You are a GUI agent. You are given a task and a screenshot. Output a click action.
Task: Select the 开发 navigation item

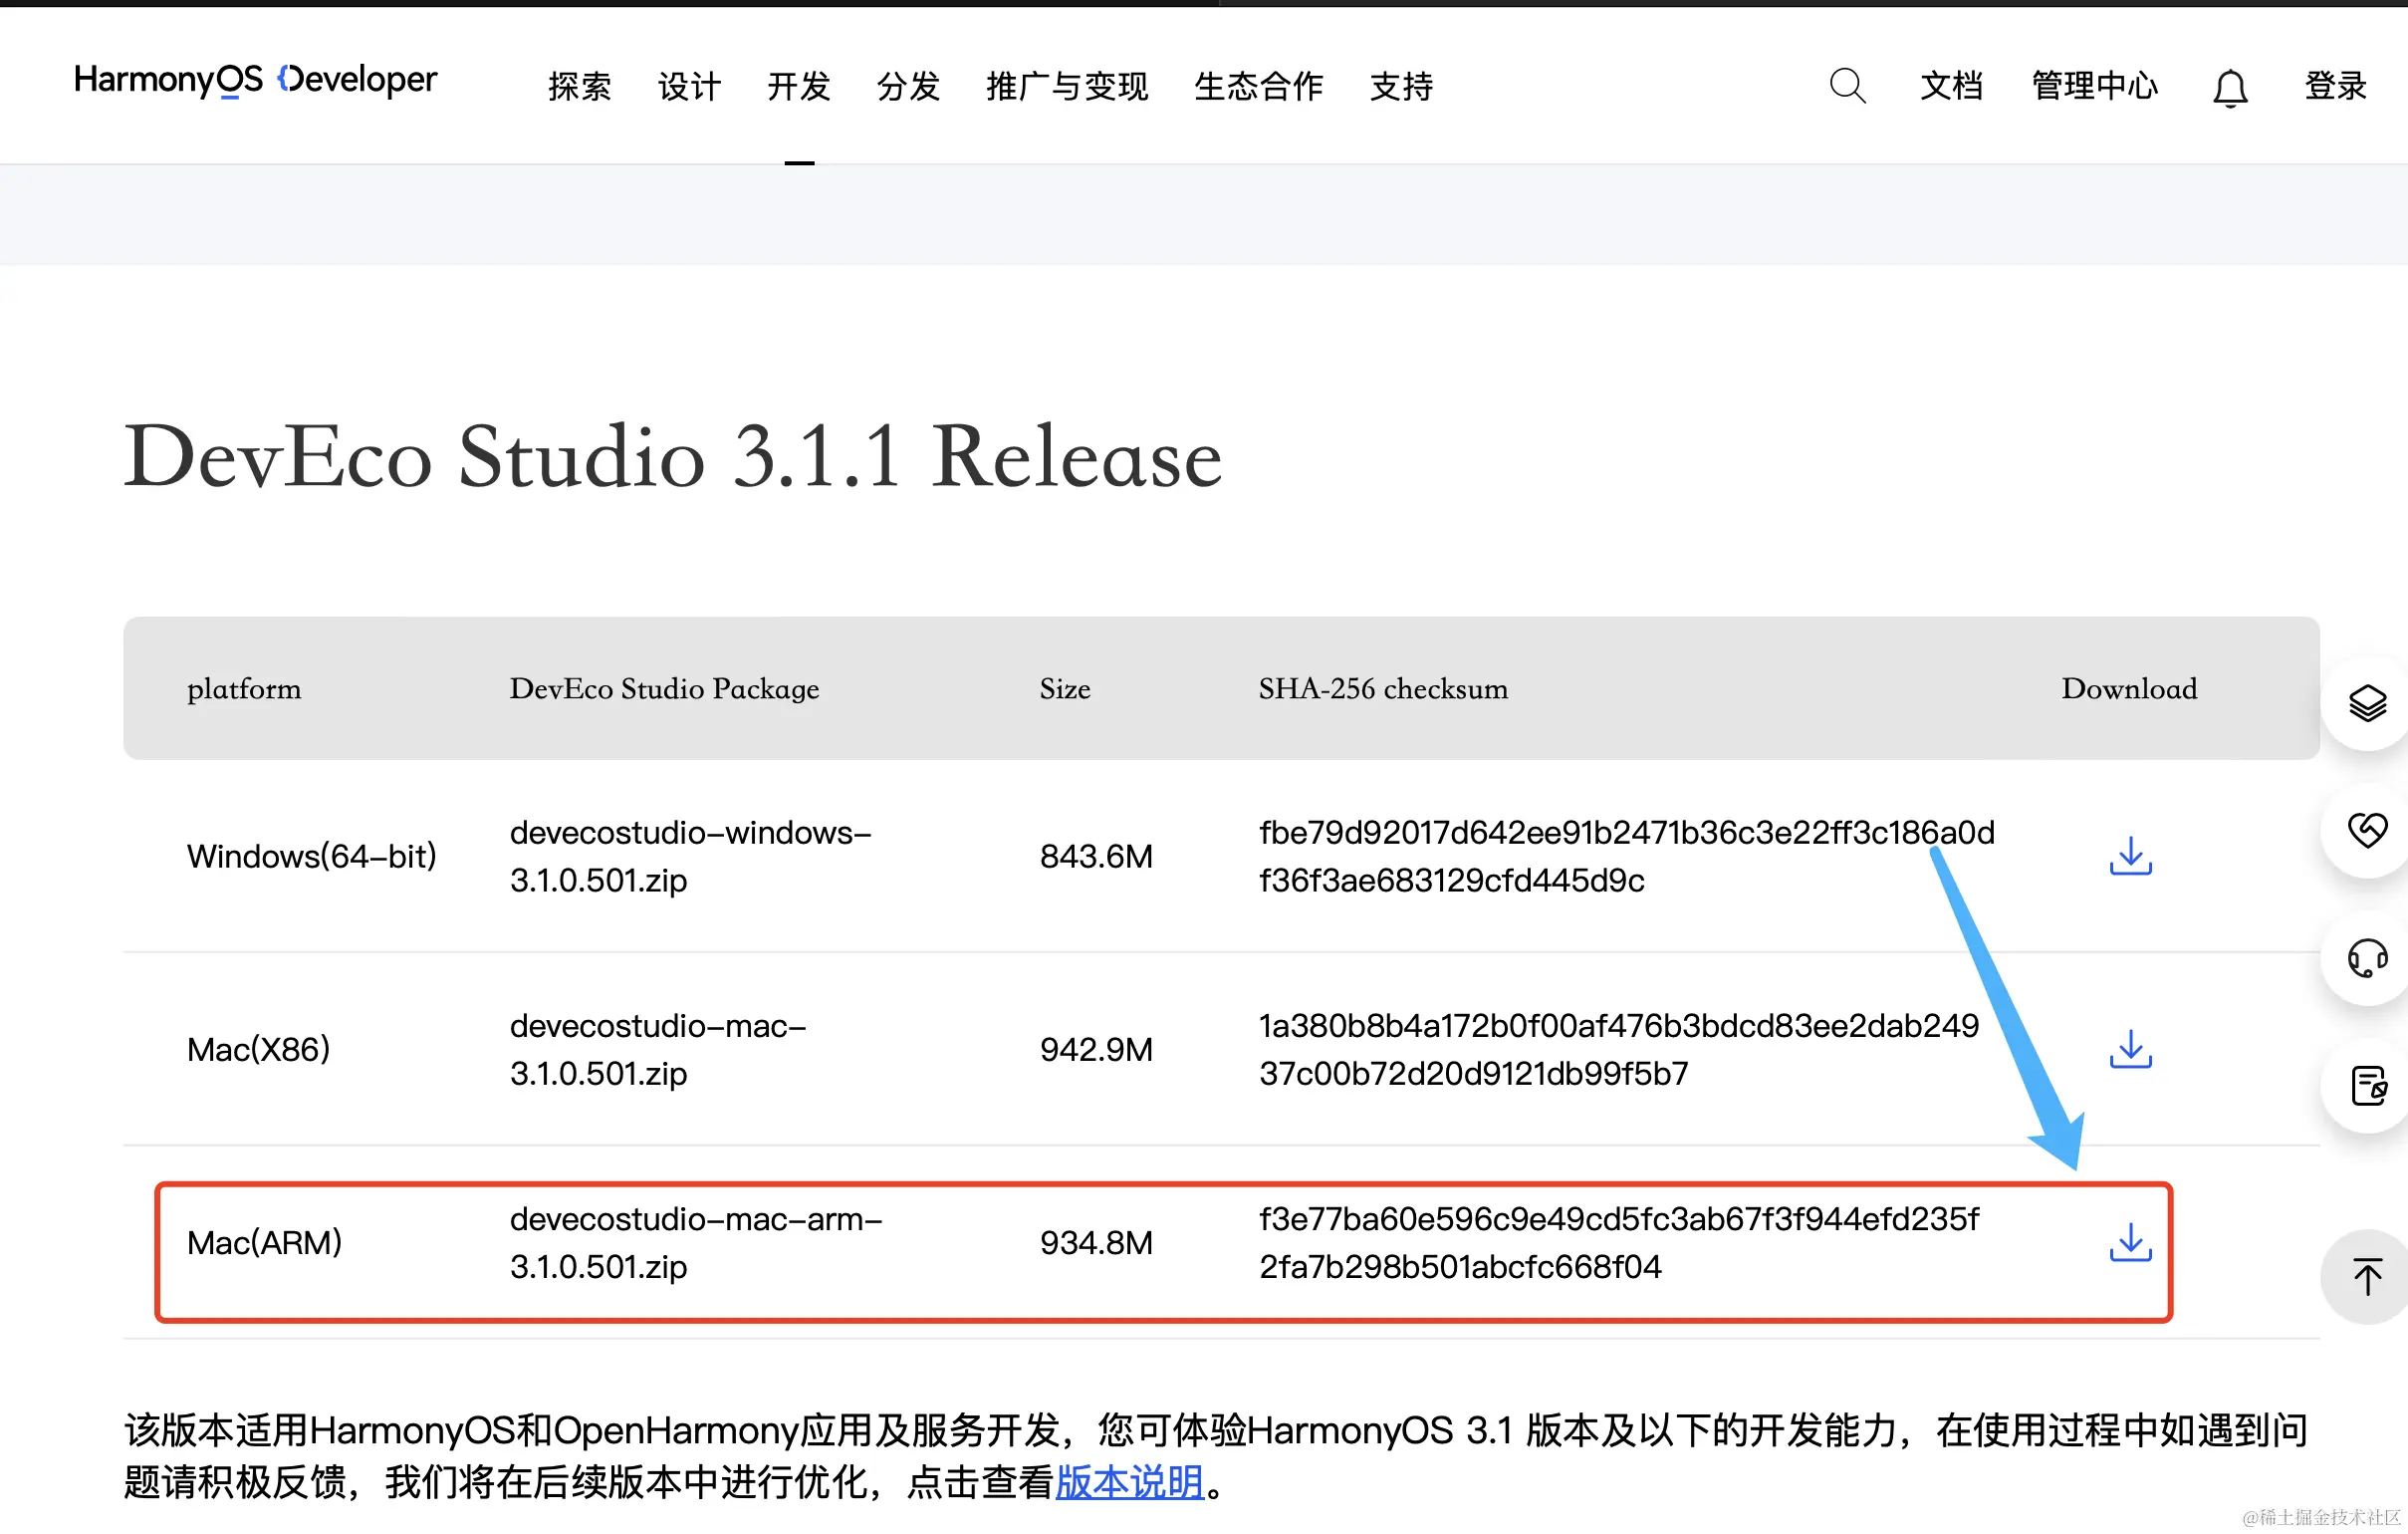click(x=799, y=86)
